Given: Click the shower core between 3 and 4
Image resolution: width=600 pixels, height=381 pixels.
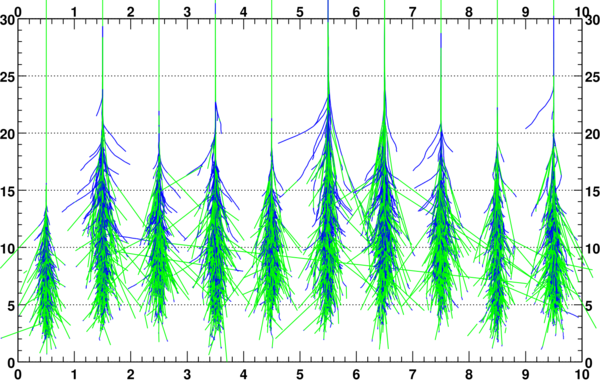Looking at the screenshot, I should 215,245.
